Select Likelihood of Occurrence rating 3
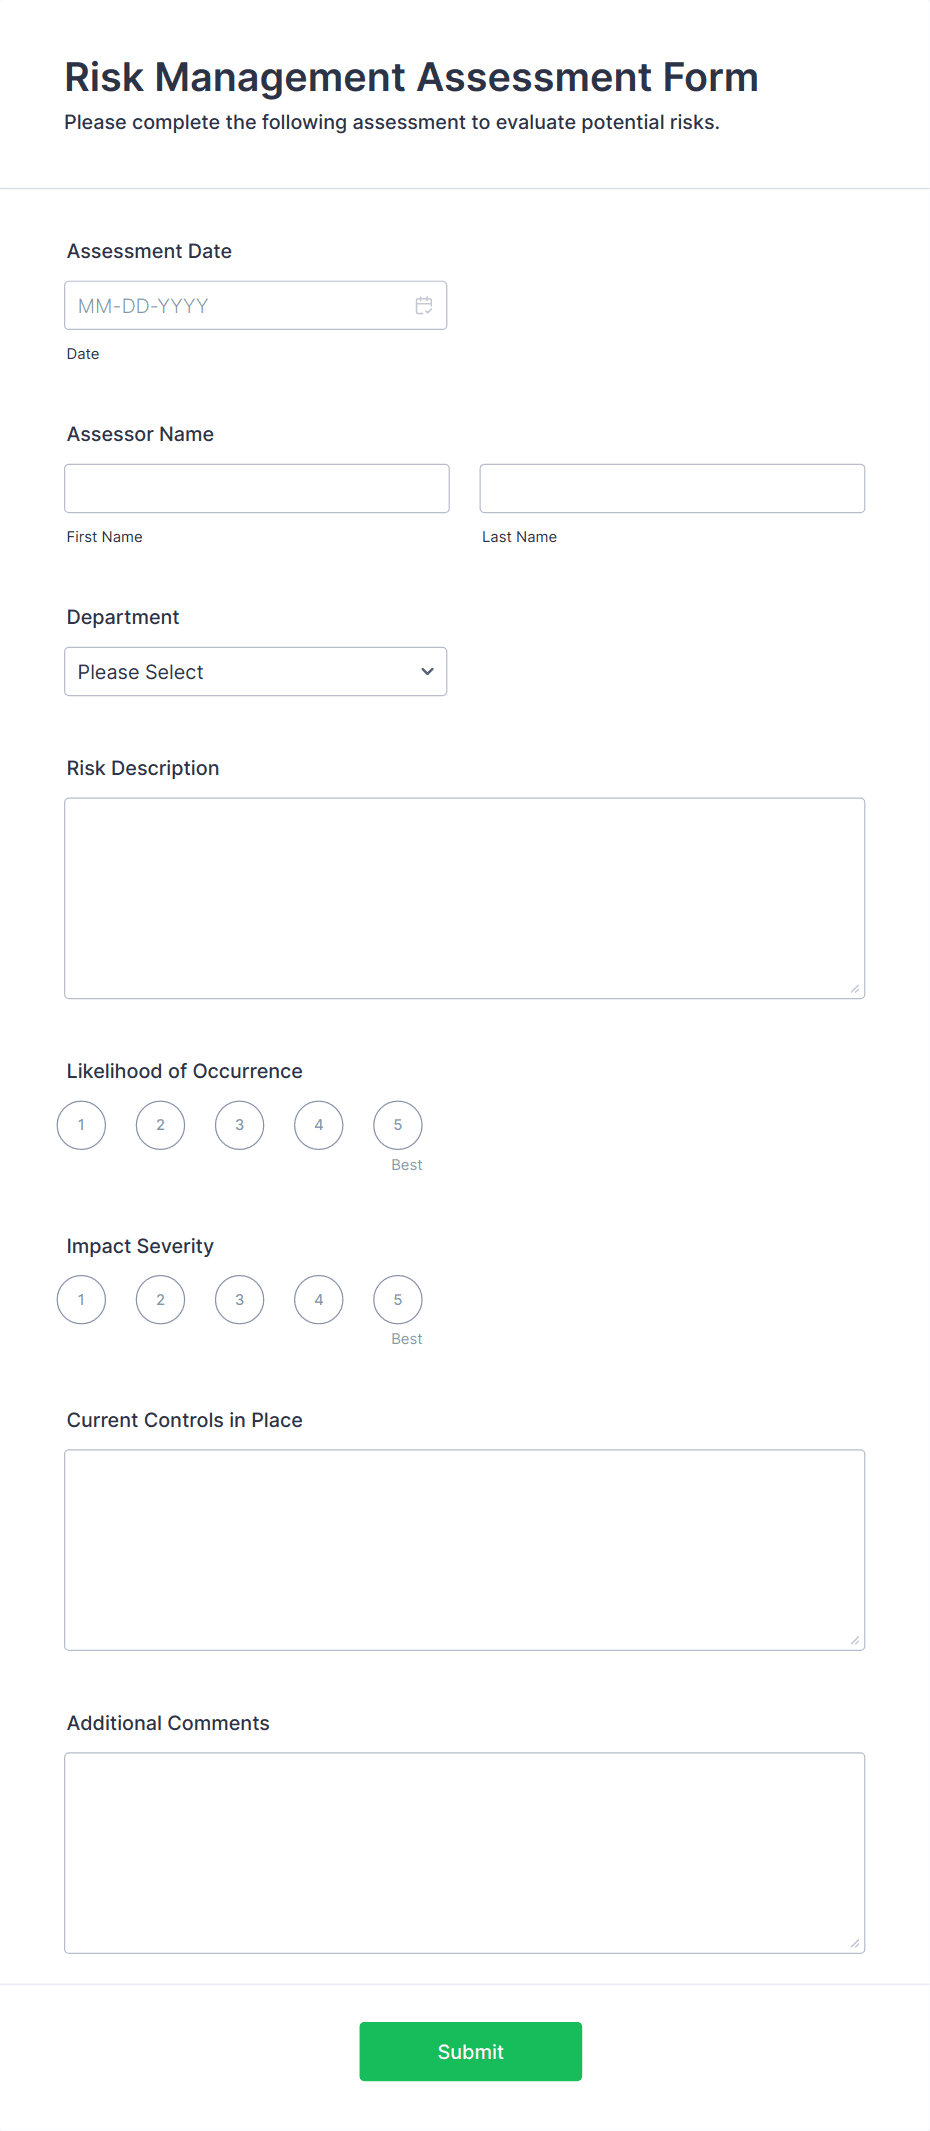 click(239, 1124)
